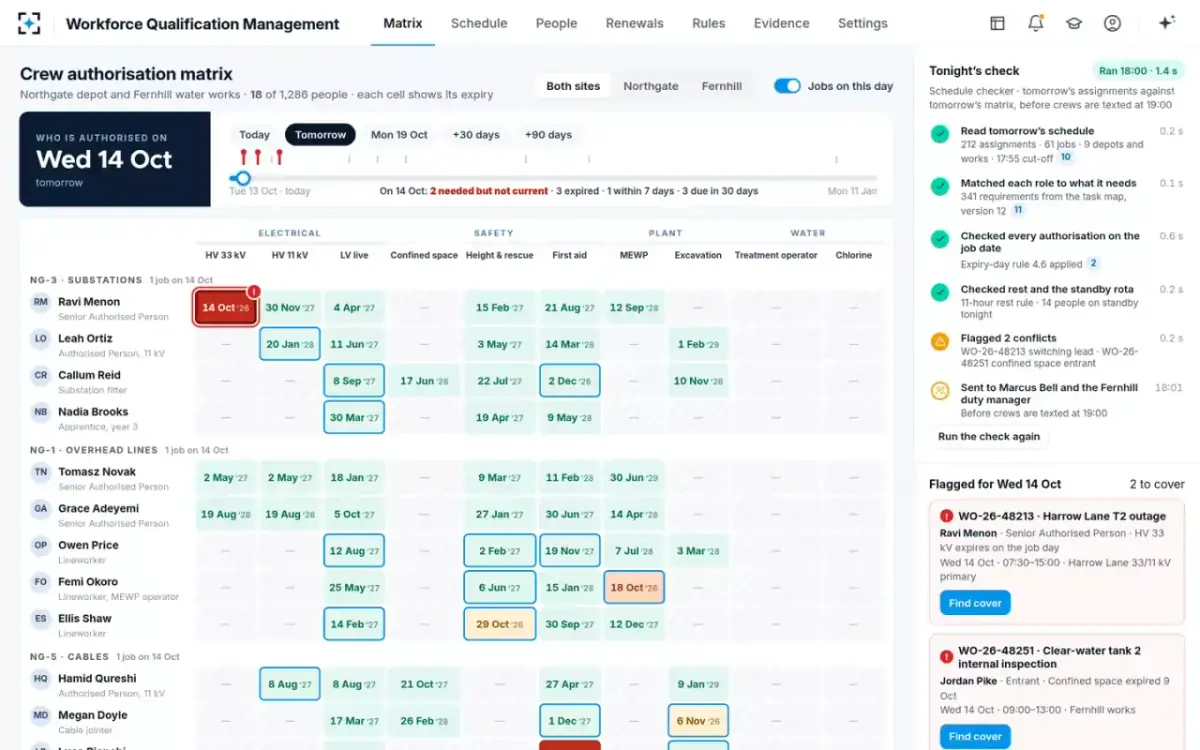Viewport: 1200px width, 750px height.
Task: Select Both sites filter
Action: (x=573, y=86)
